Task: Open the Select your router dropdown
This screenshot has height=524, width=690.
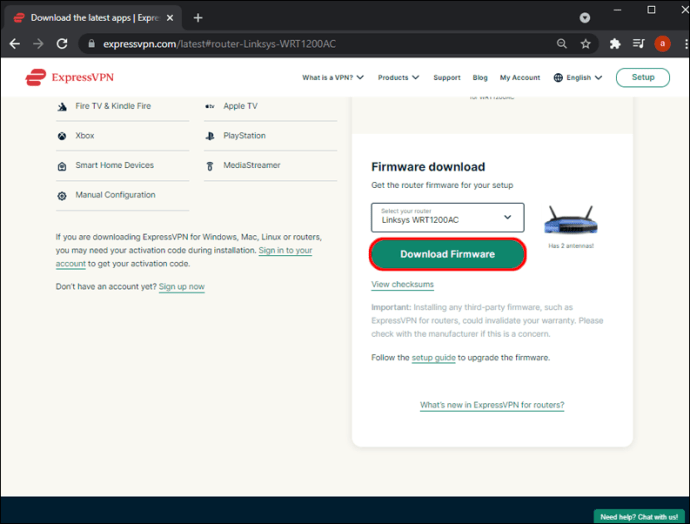Action: click(x=448, y=217)
